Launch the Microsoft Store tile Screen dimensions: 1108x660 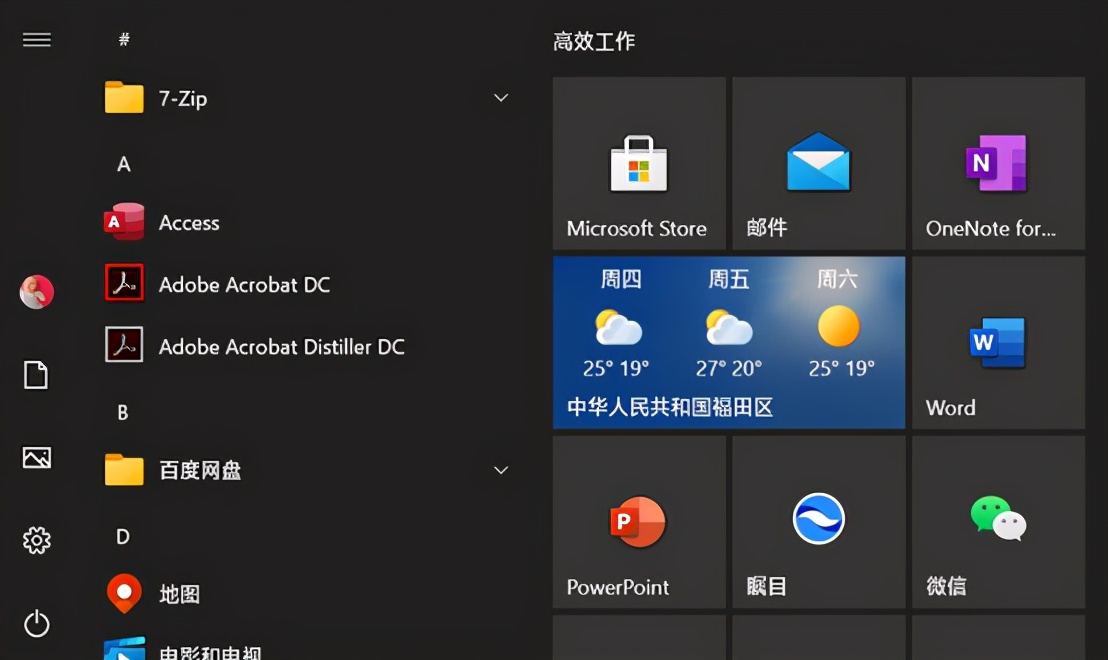click(639, 163)
